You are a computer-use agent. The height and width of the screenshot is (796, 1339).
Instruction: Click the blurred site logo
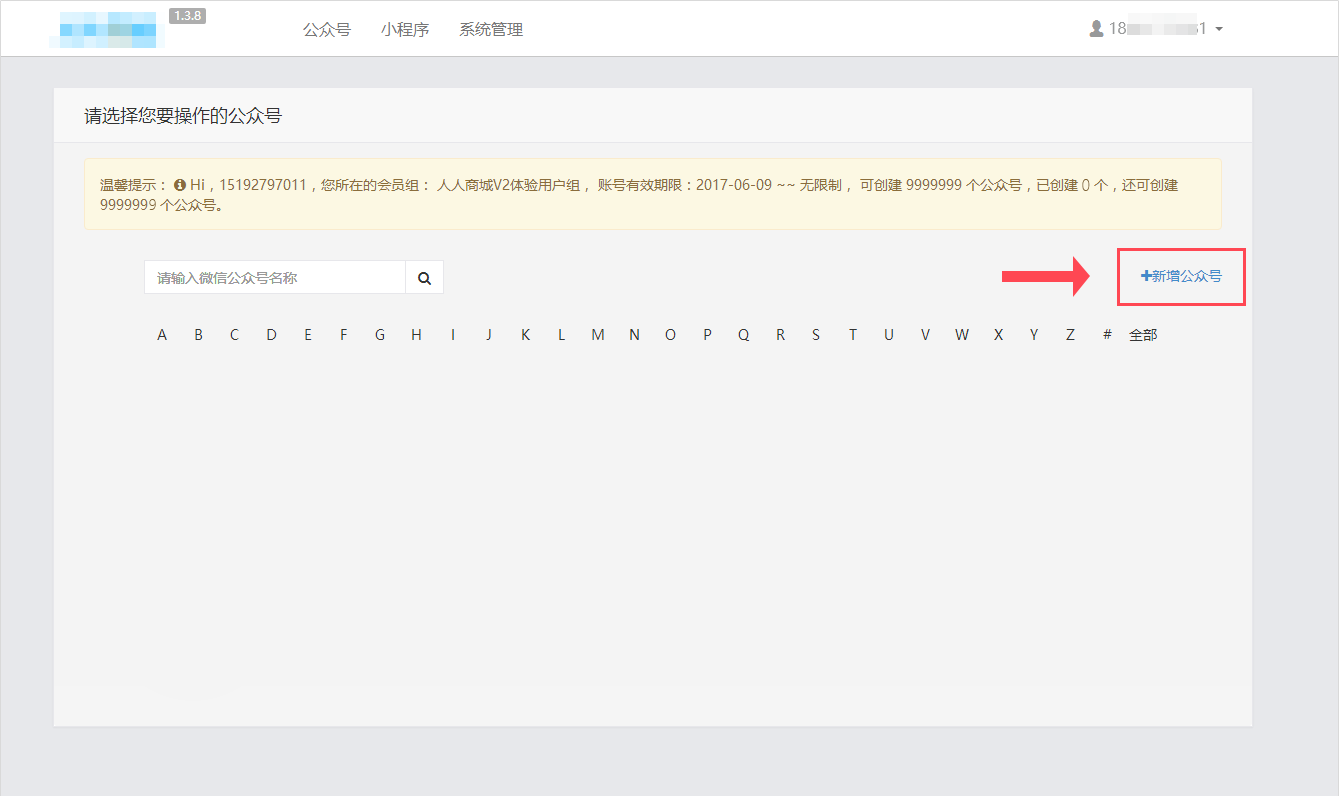point(108,30)
